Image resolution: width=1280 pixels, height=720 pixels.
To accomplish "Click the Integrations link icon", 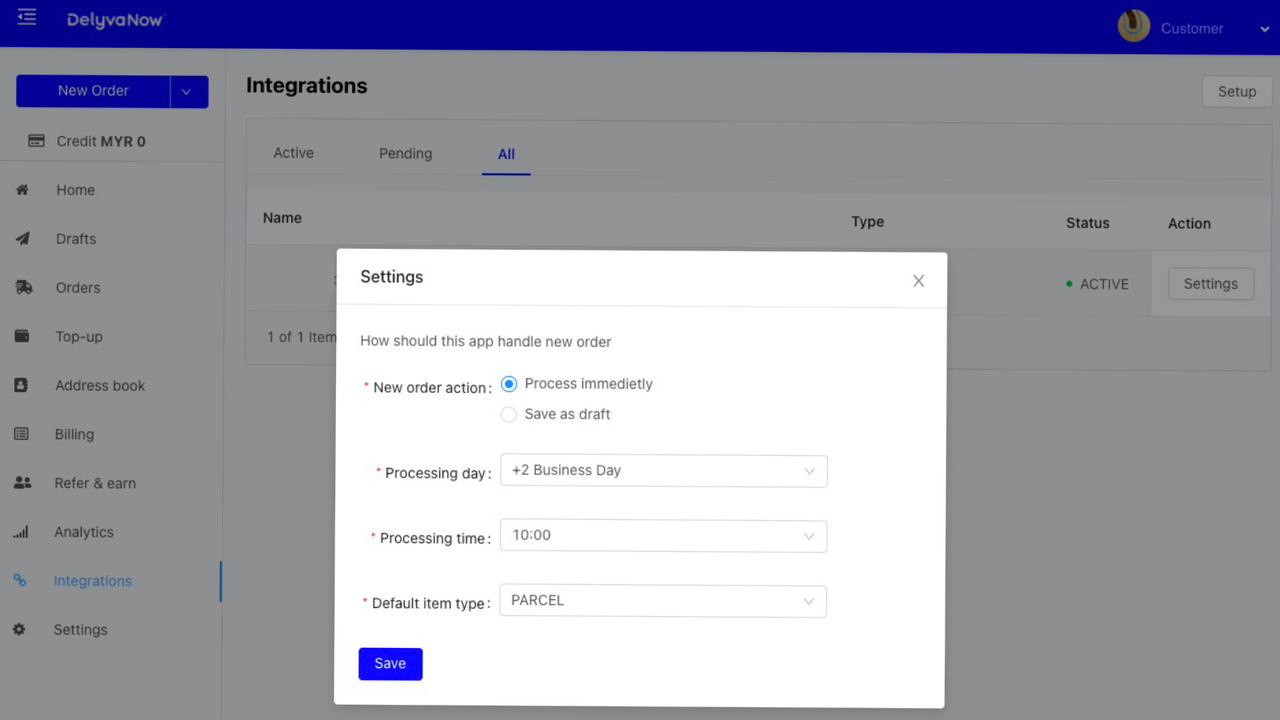I will pyautogui.click(x=20, y=581).
